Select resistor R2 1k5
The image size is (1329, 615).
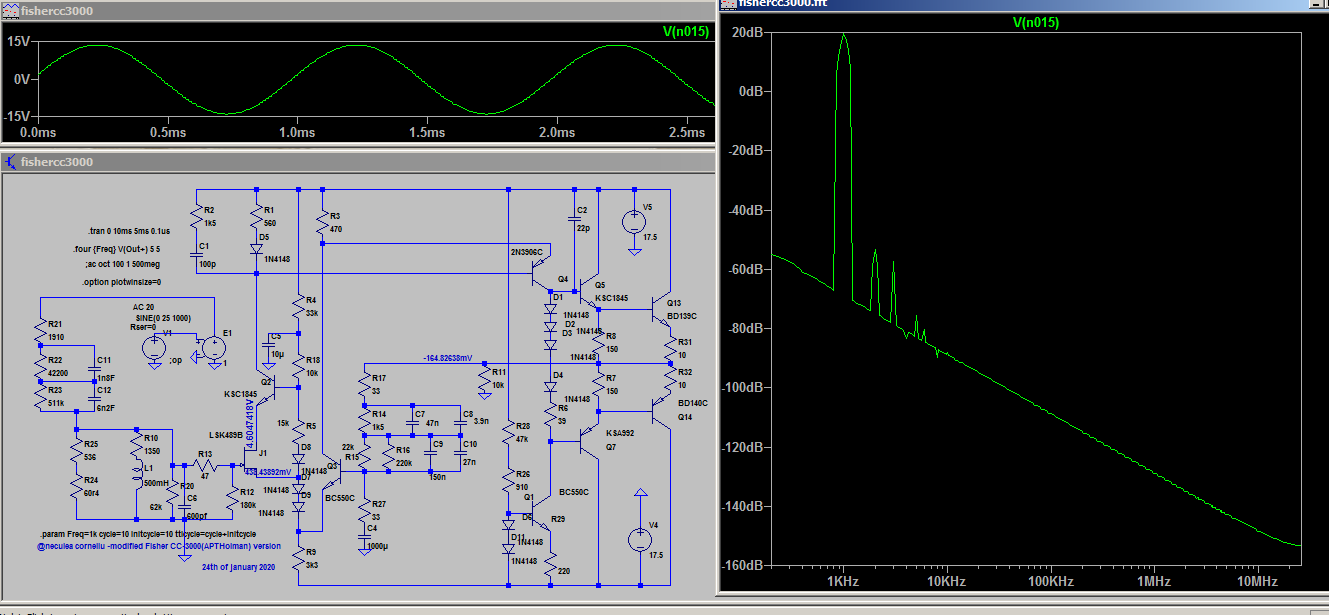(x=195, y=217)
